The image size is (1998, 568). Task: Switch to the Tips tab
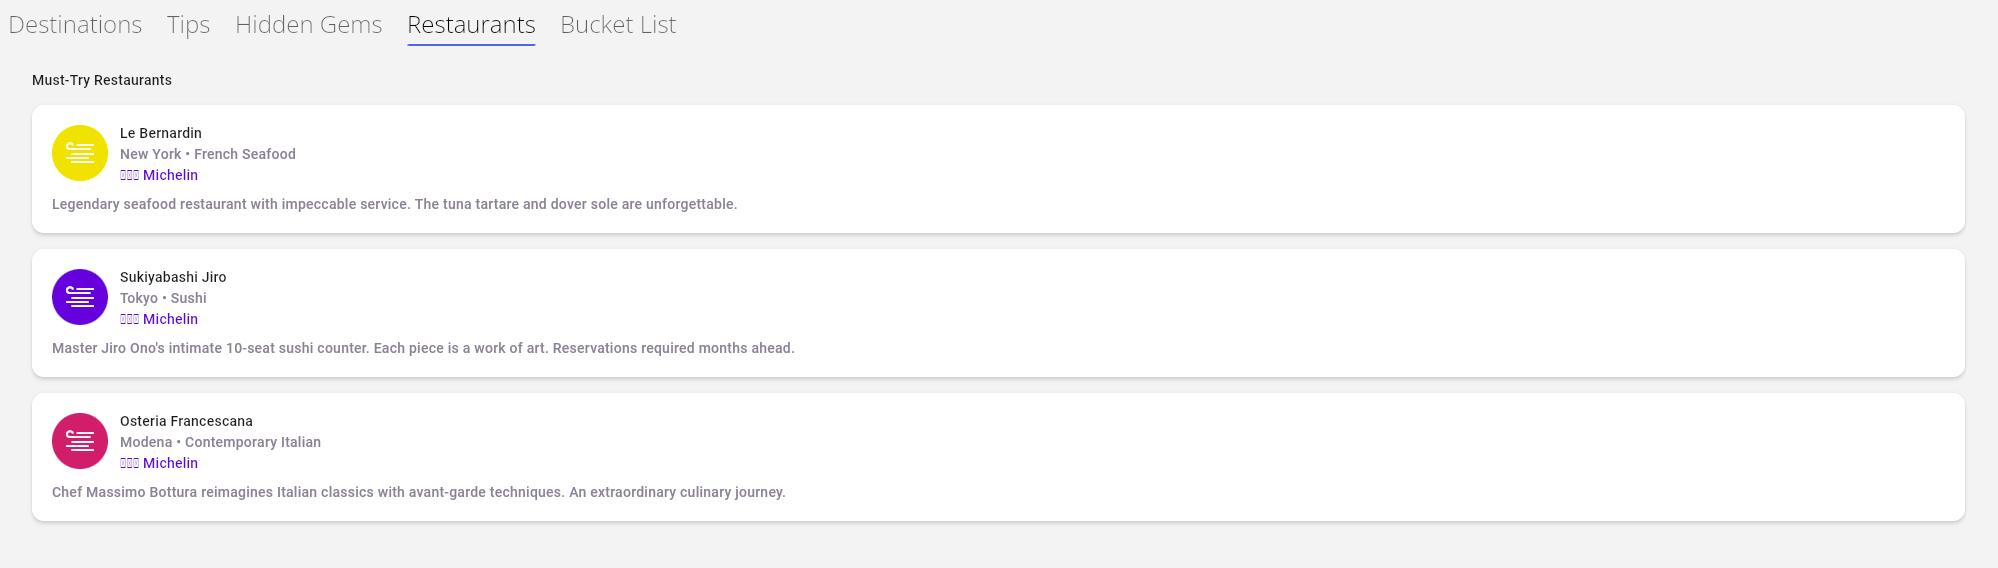coord(188,25)
